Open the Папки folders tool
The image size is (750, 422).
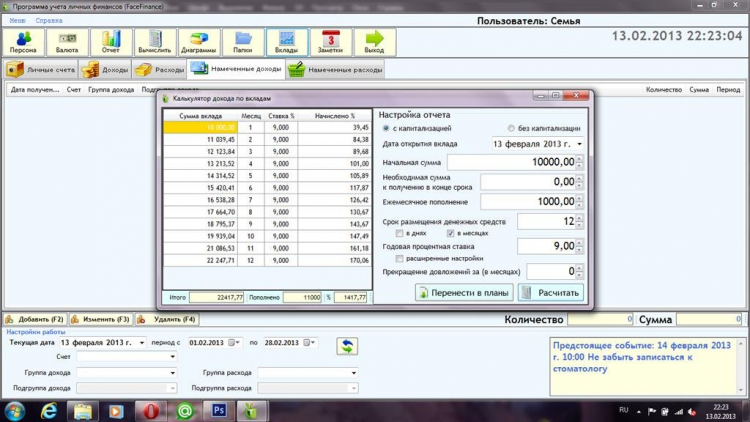coord(243,42)
